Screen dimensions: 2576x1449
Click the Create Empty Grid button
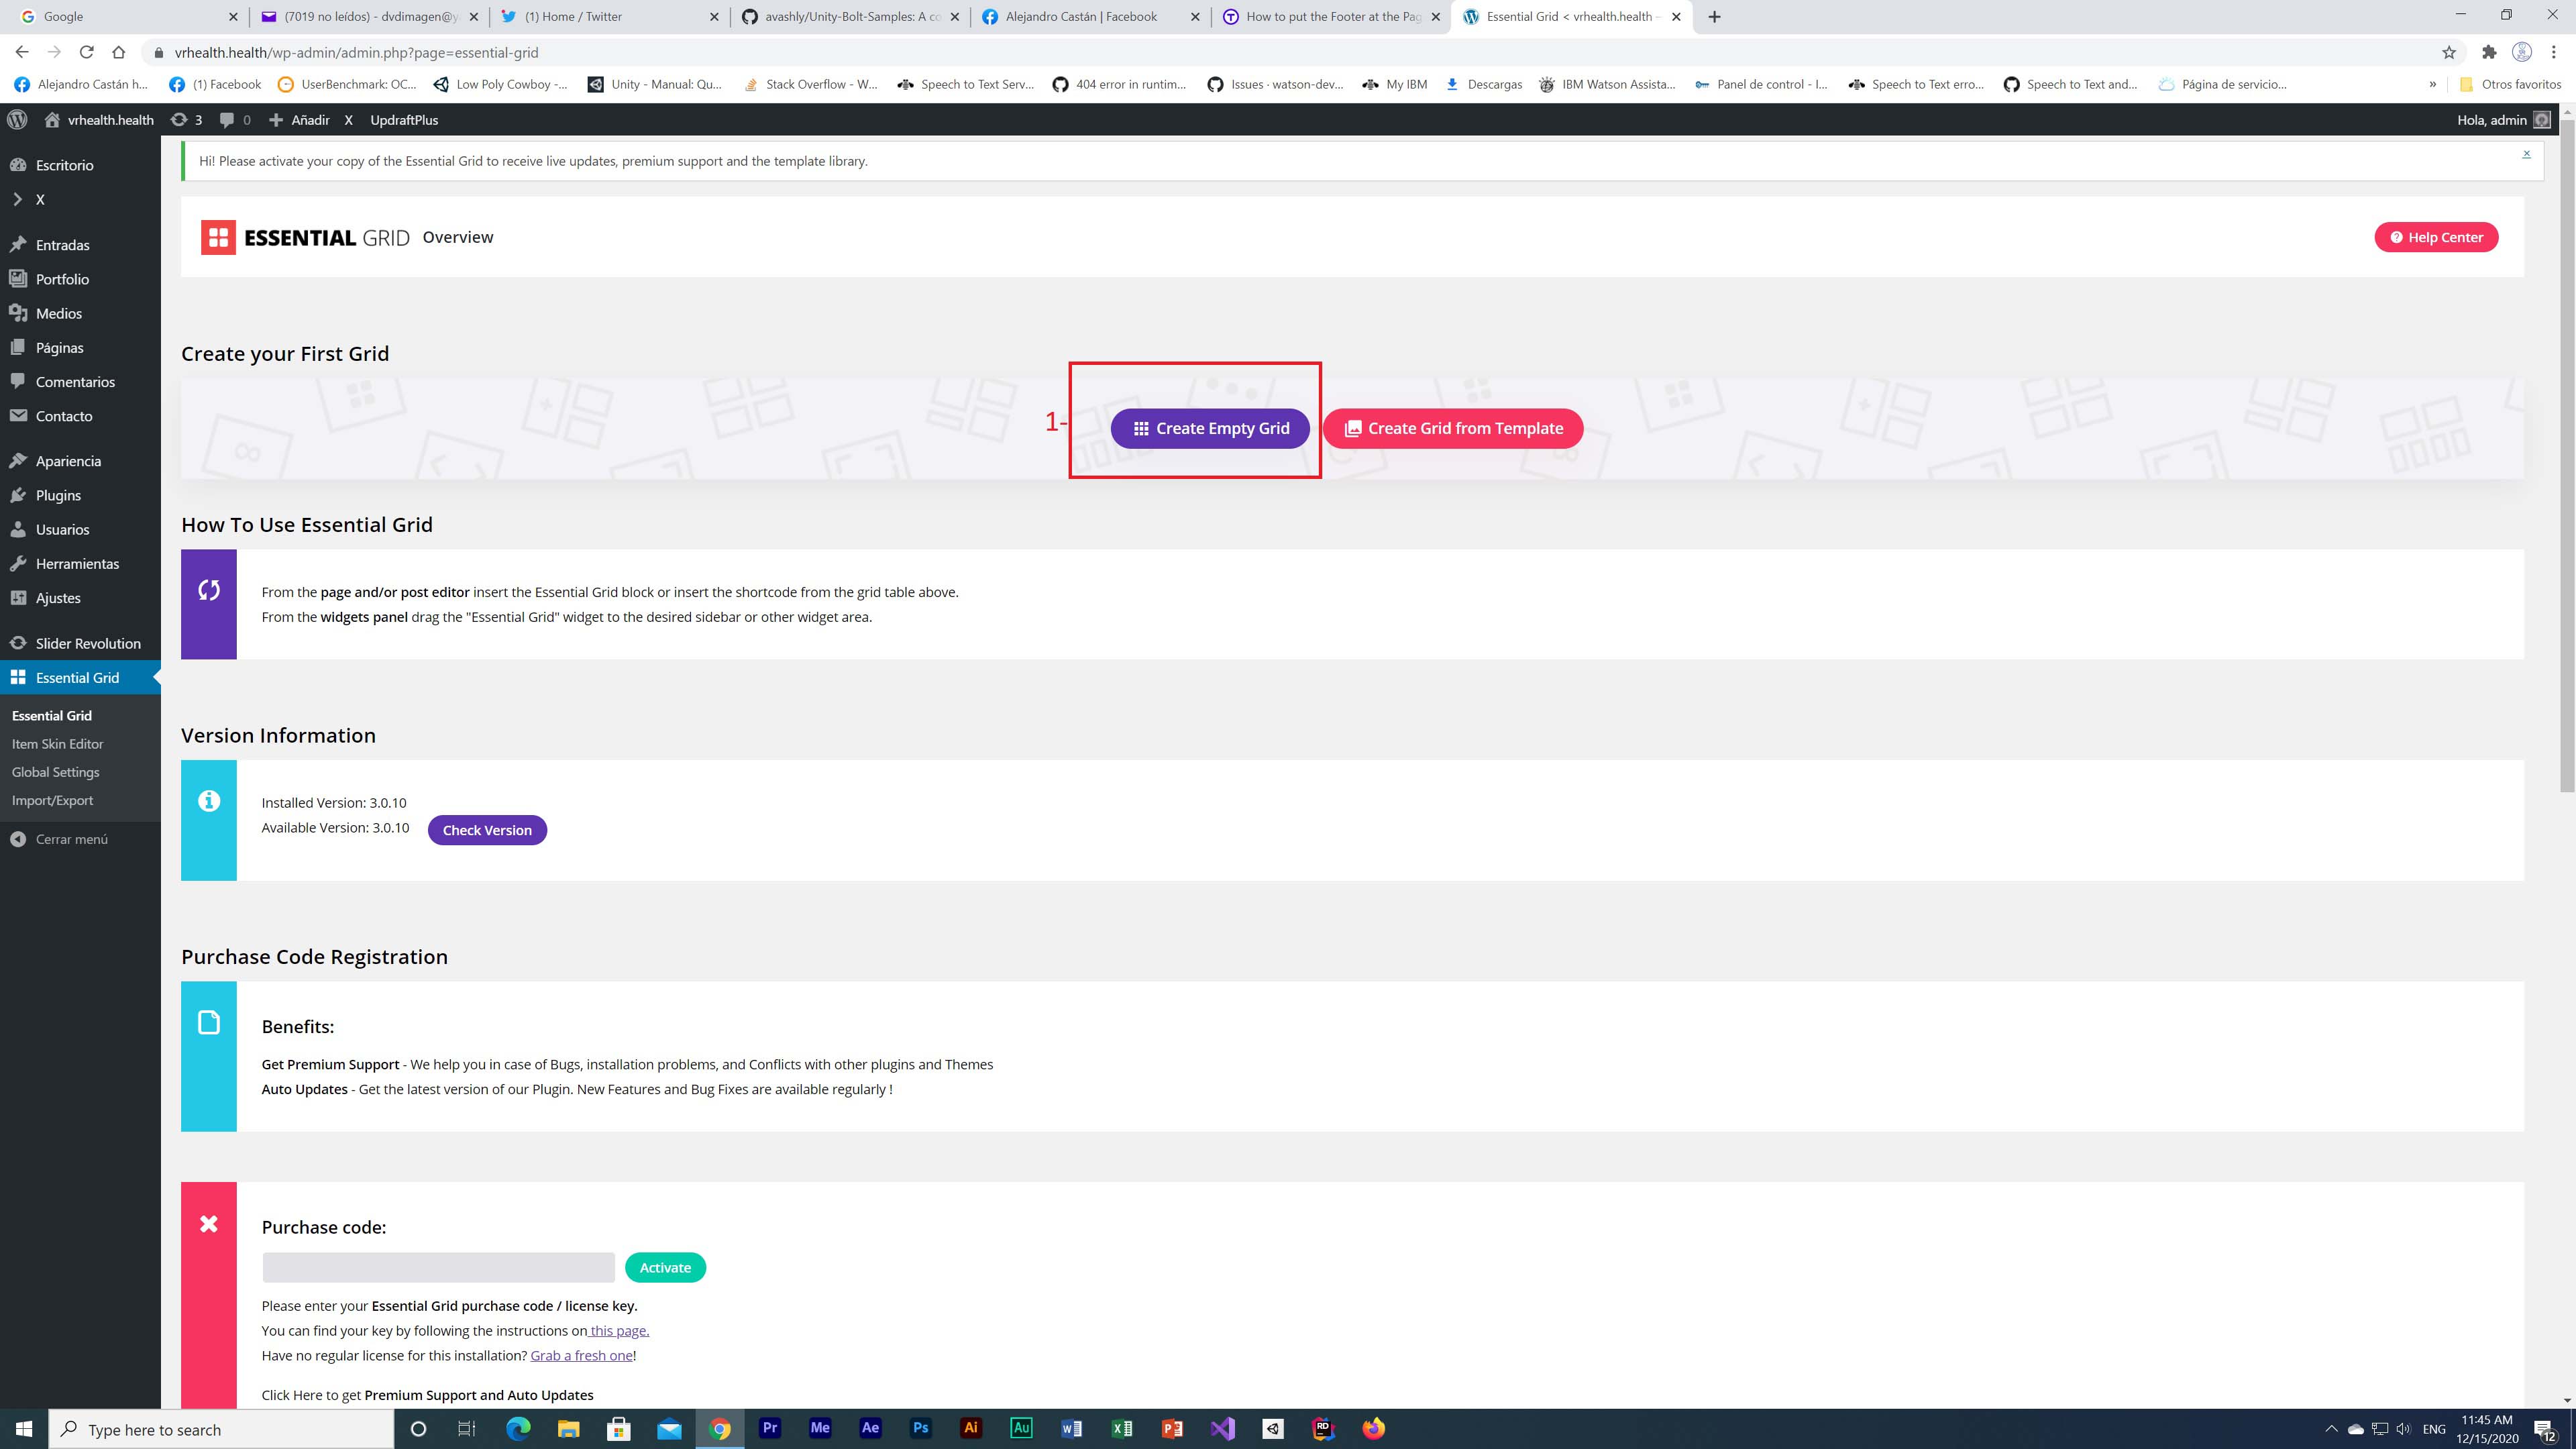tap(1210, 428)
